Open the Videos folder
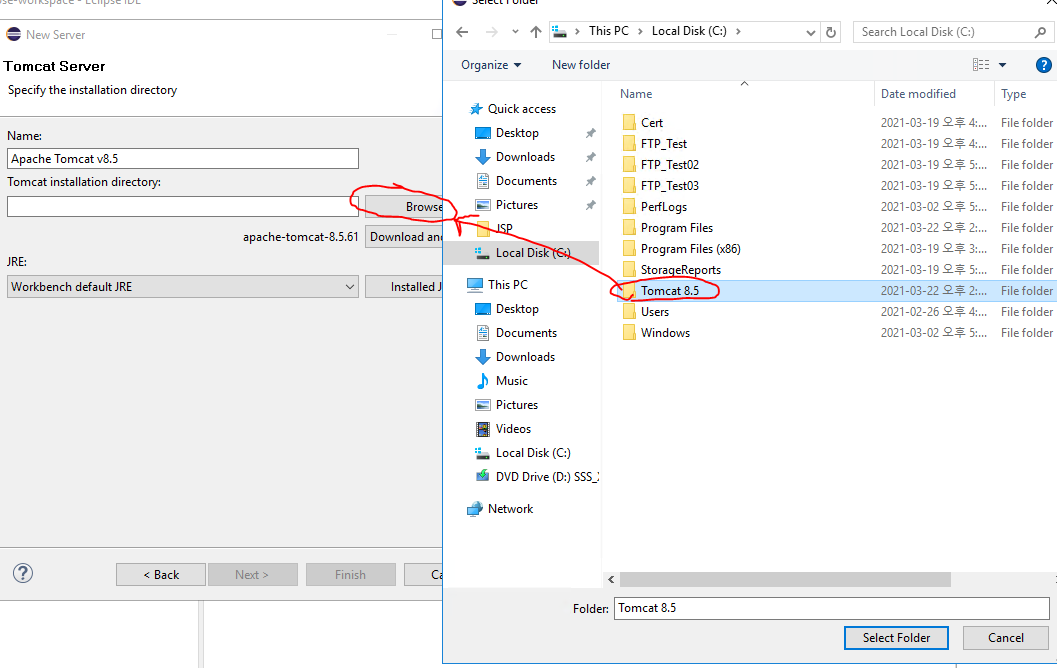 [x=513, y=429]
